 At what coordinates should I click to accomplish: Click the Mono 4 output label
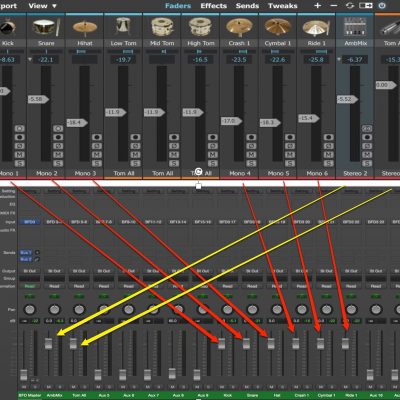pos(239,173)
